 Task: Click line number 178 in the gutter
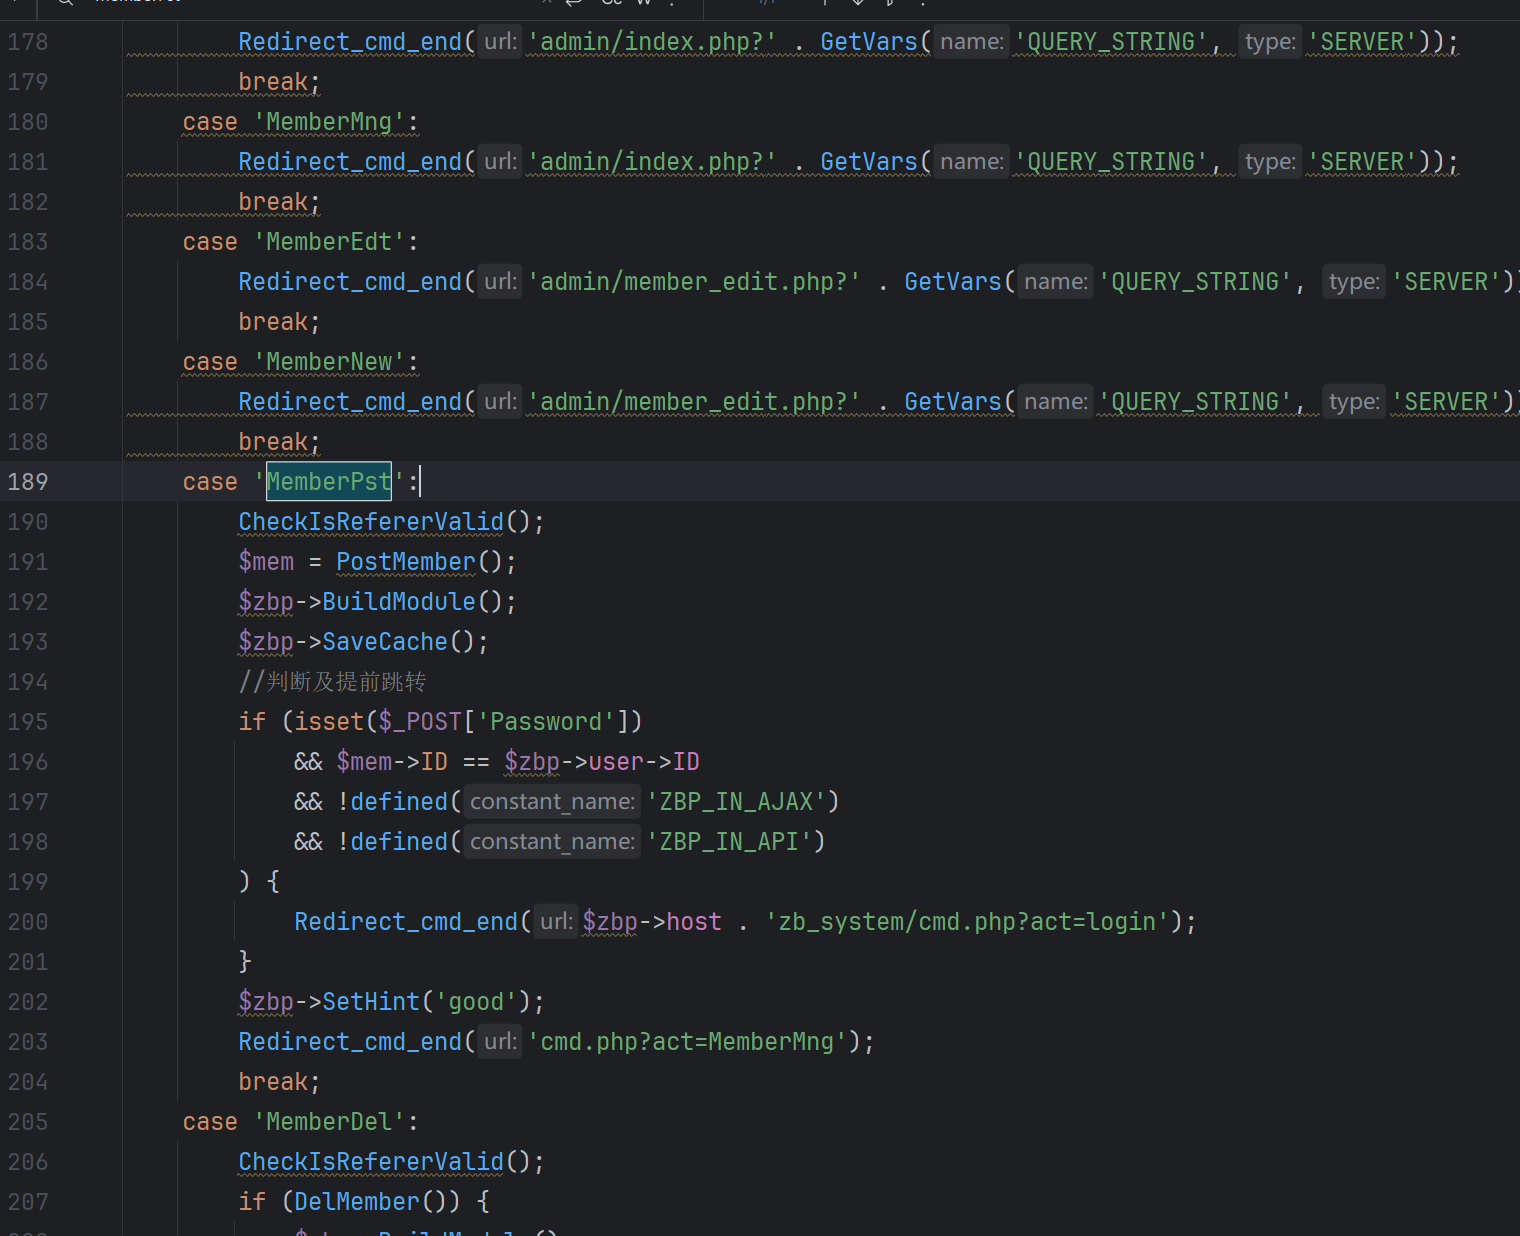click(x=28, y=42)
